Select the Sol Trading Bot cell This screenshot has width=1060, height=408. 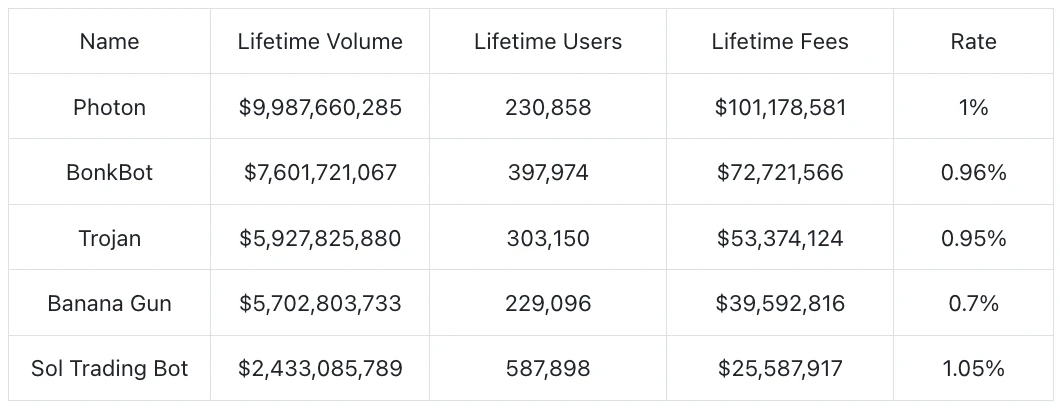(109, 369)
